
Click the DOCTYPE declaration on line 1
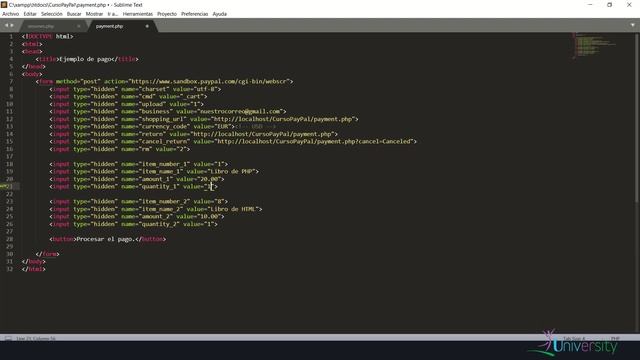(x=48, y=37)
